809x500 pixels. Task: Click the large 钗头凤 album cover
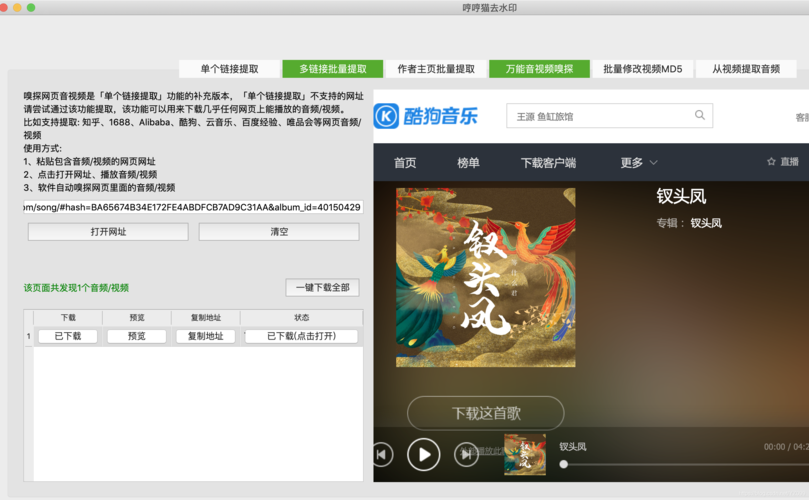[x=486, y=278]
